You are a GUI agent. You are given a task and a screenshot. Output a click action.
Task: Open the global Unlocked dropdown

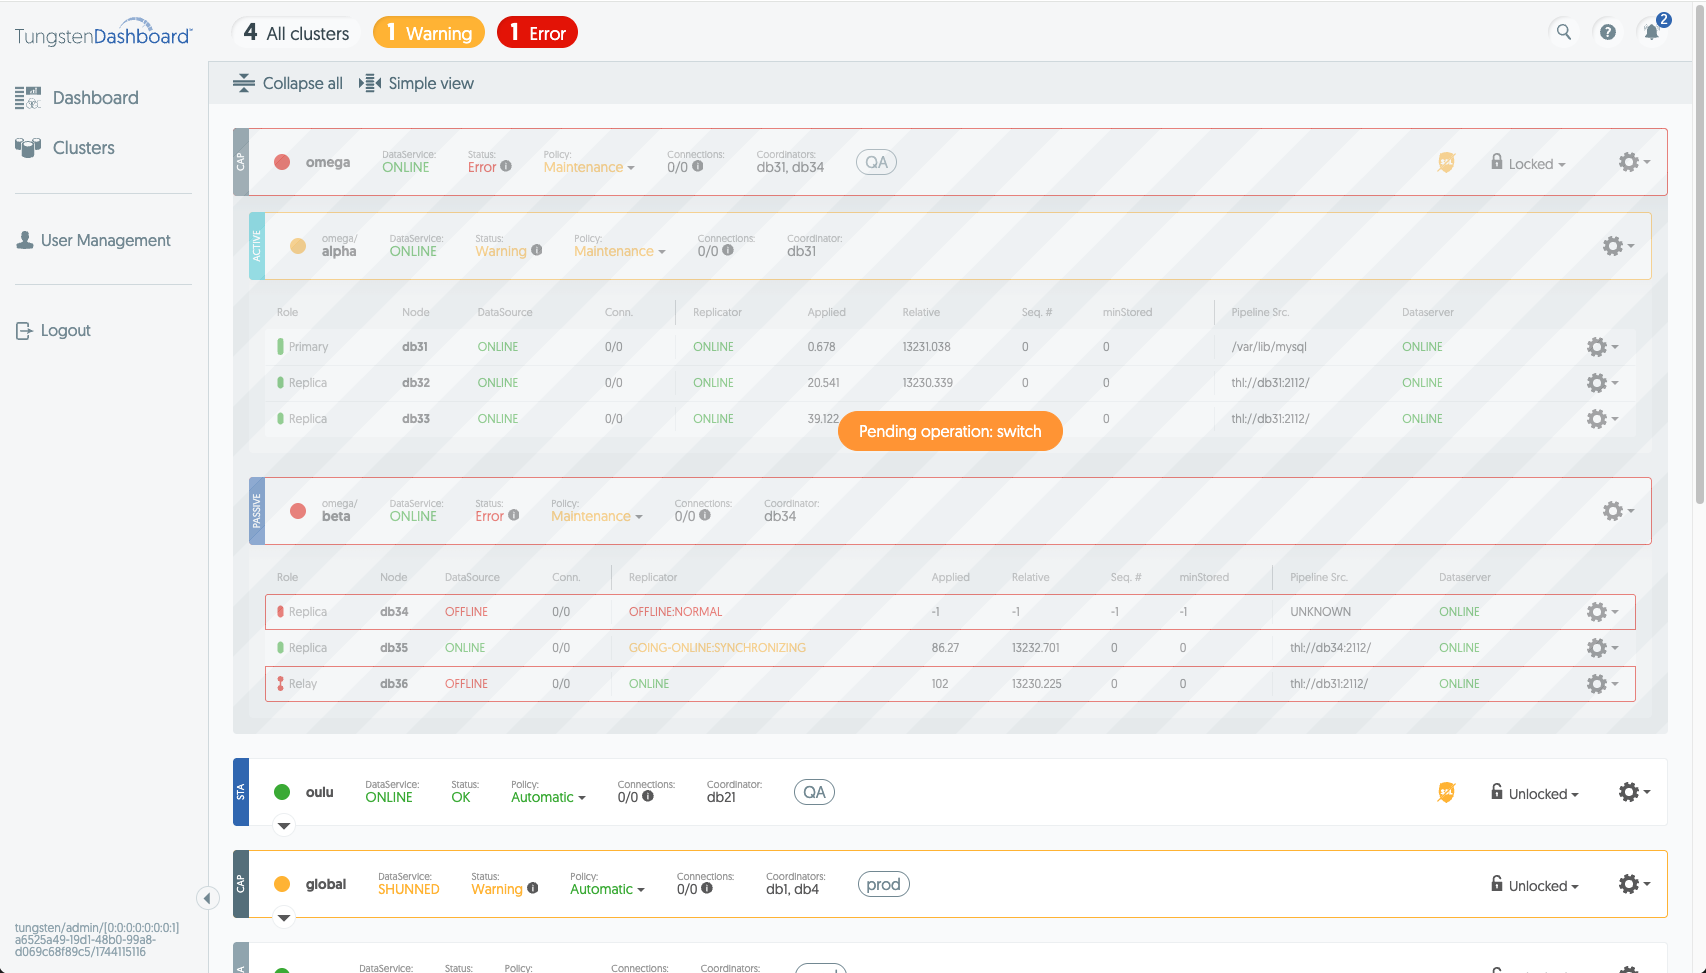[x=1534, y=885]
